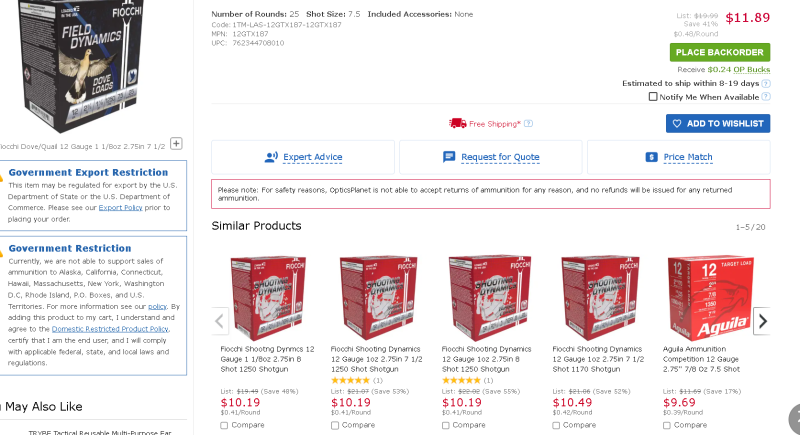Show previous similar products with left arrow

point(221,321)
